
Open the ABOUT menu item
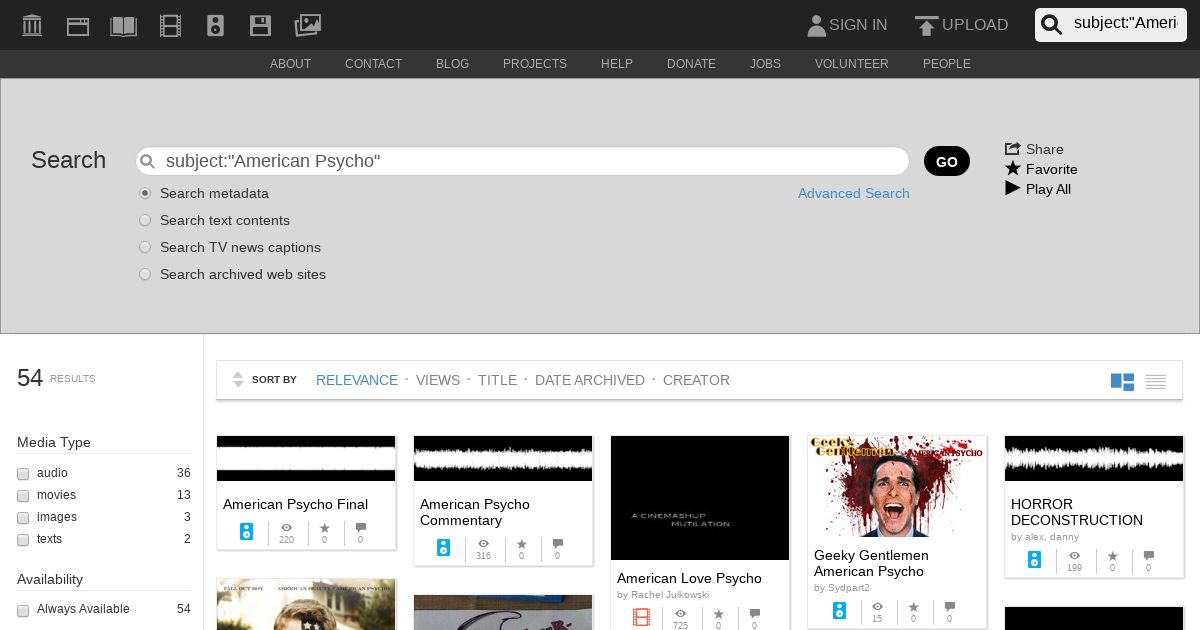pos(290,64)
